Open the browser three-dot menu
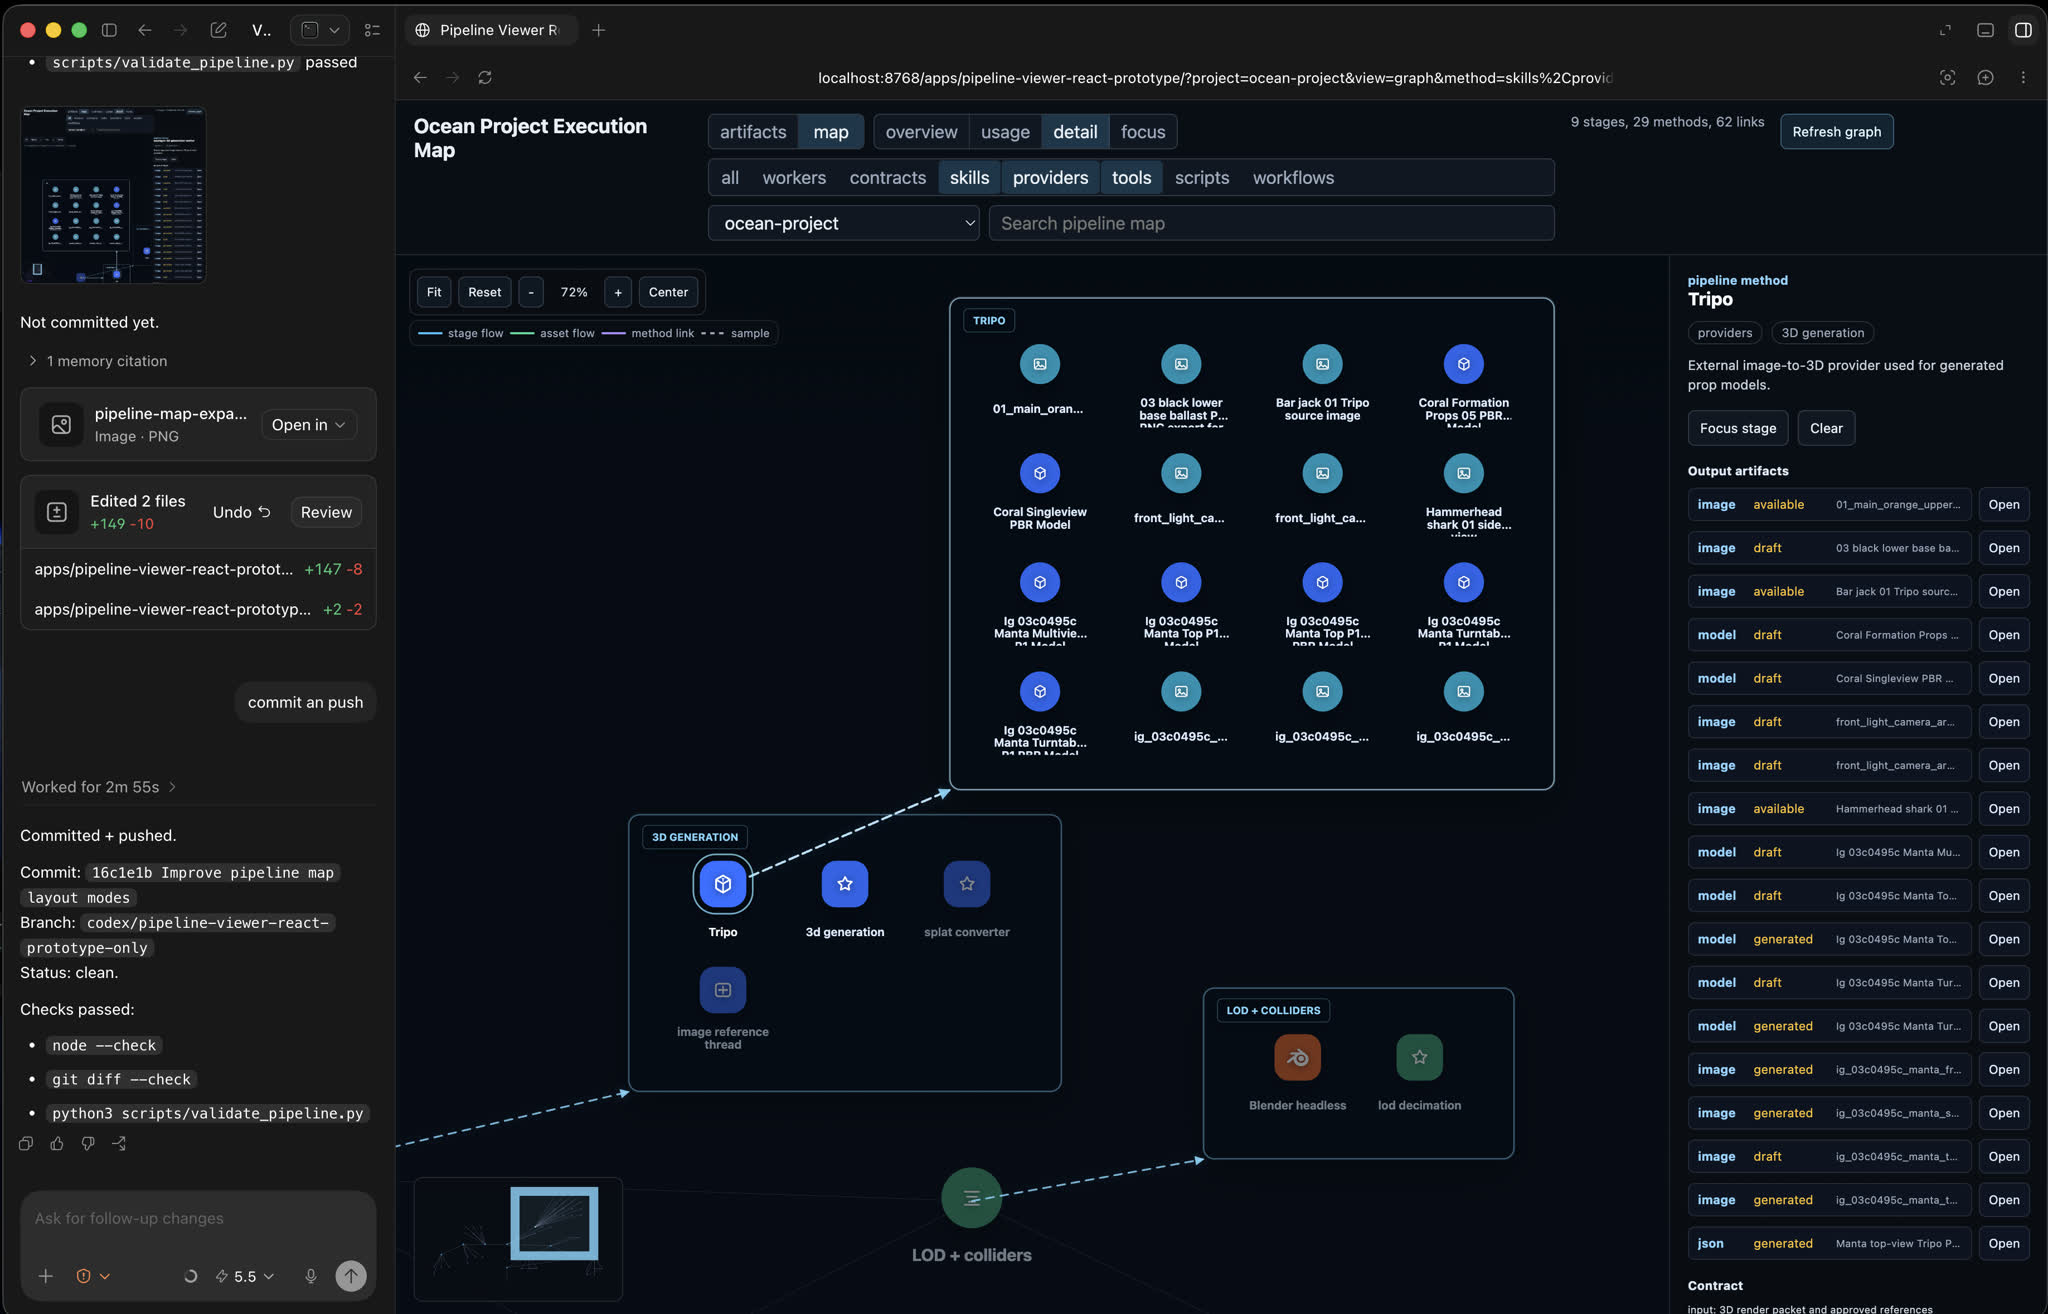The width and height of the screenshot is (2048, 1314). point(2023,77)
